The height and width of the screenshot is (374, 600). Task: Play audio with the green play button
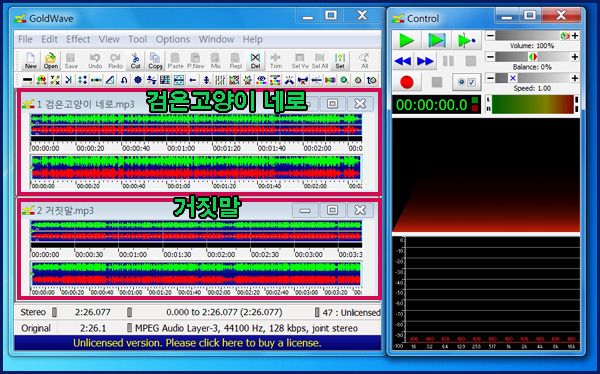(406, 40)
